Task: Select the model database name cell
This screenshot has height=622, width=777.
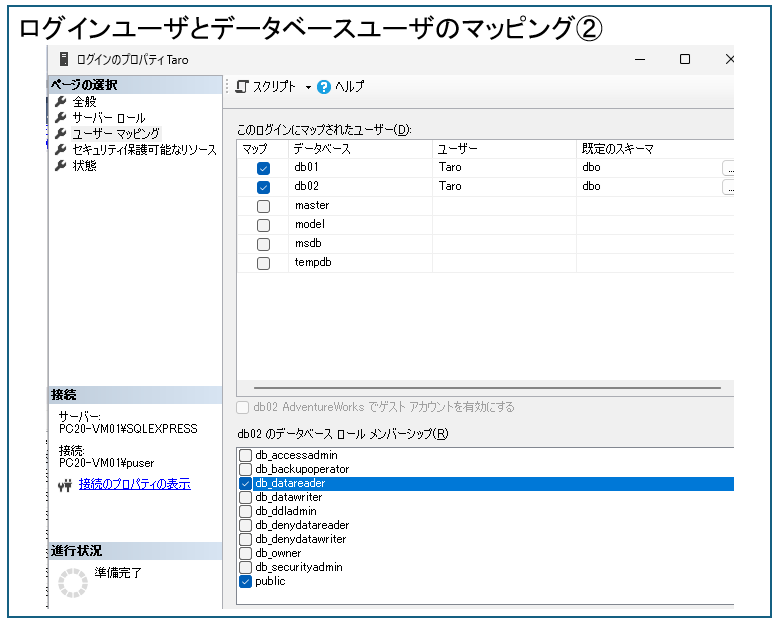Action: coord(360,225)
